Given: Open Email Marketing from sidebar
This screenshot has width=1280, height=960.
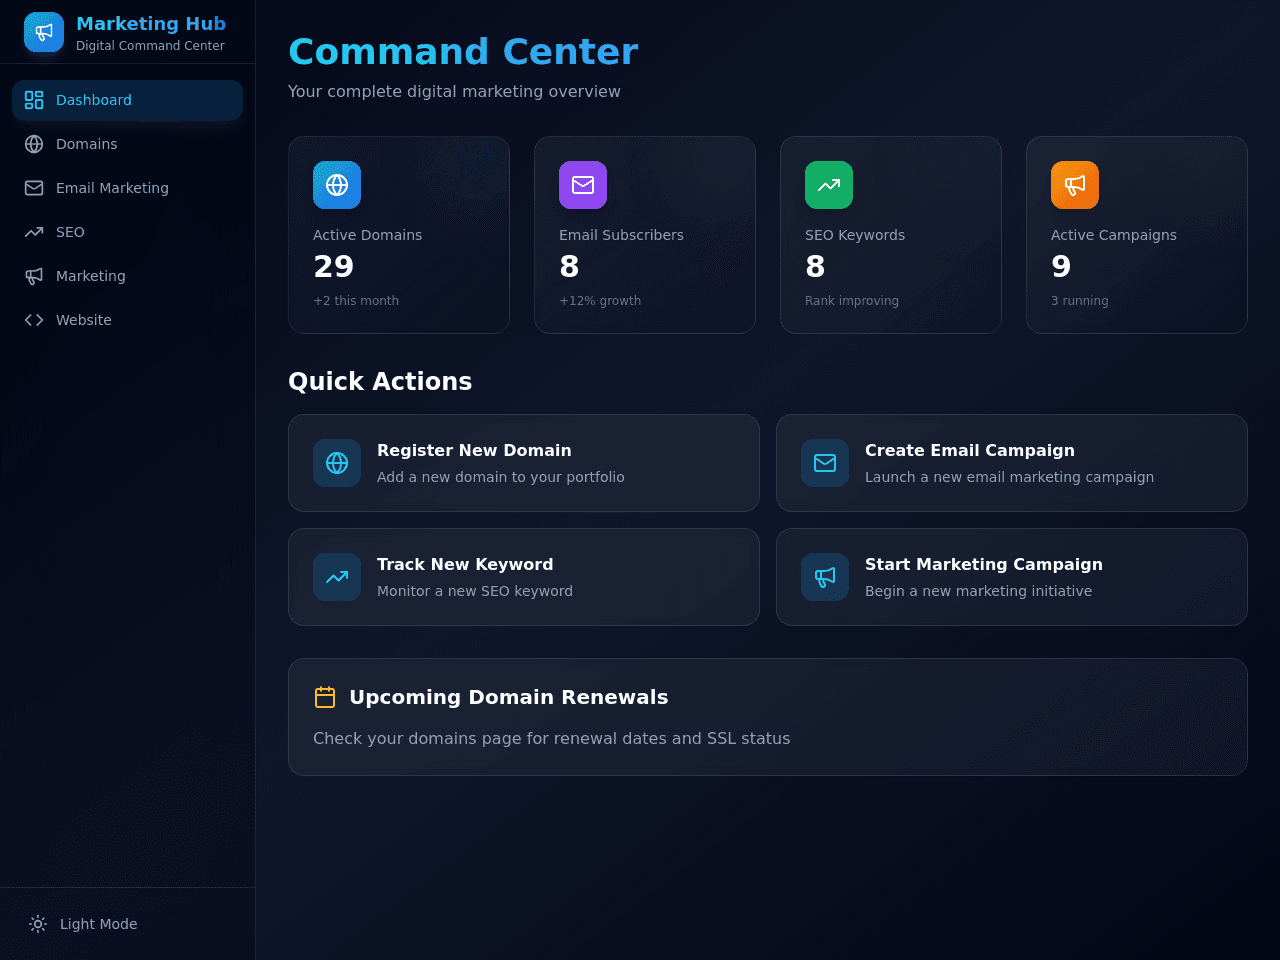Looking at the screenshot, I should tap(127, 188).
